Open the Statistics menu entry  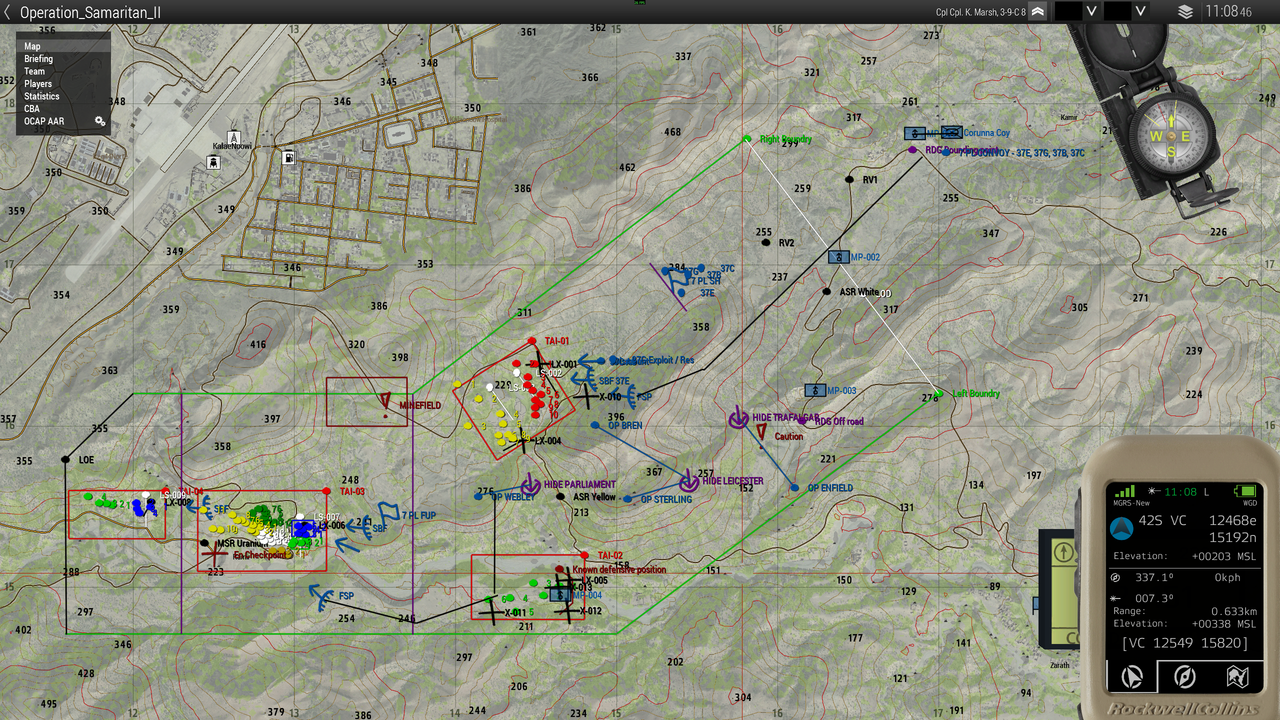point(63,96)
